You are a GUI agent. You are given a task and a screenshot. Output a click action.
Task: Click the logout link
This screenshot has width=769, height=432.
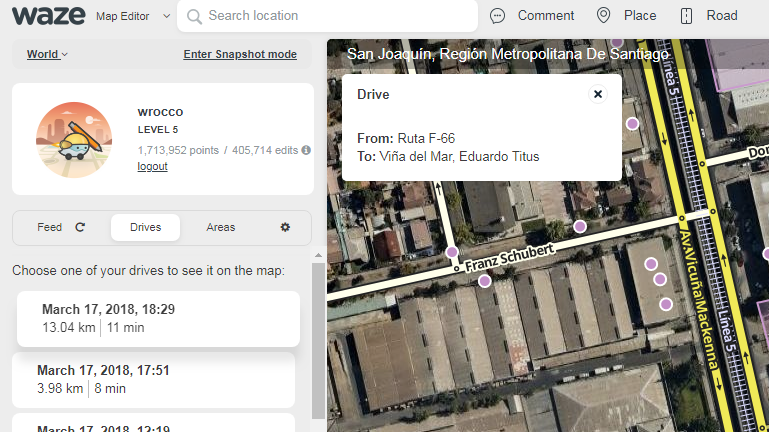click(152, 166)
